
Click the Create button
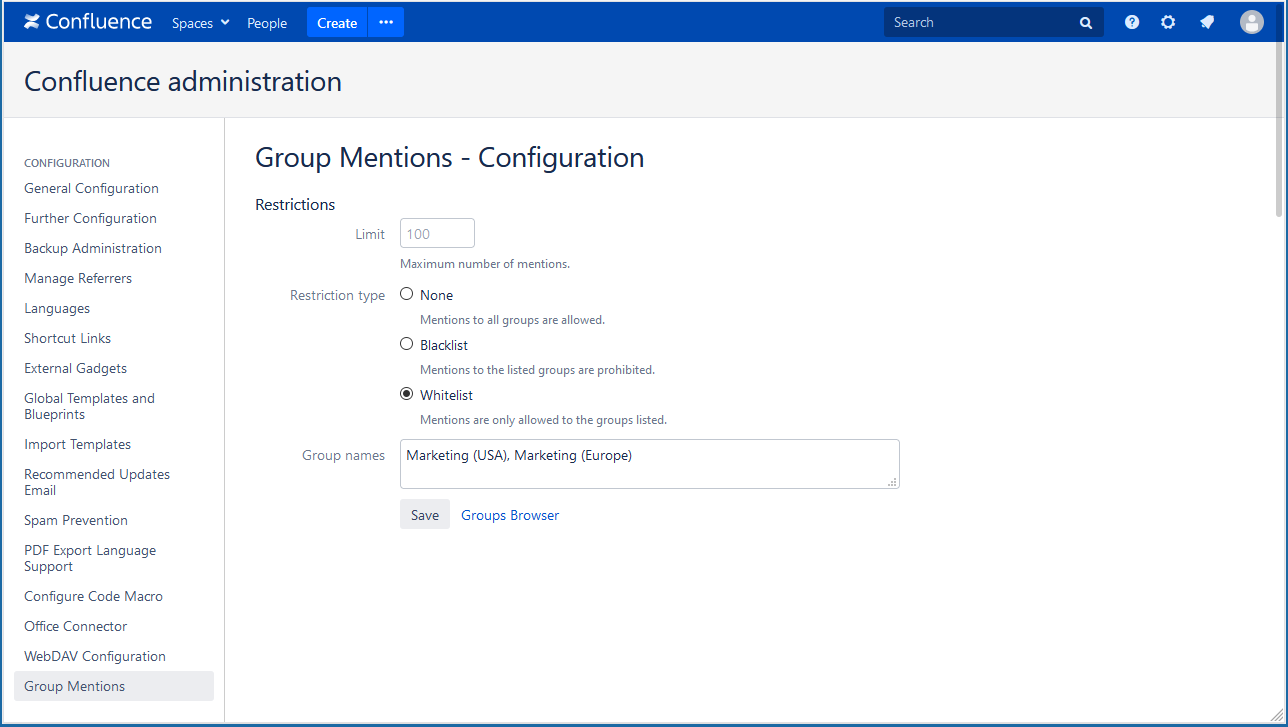click(337, 22)
